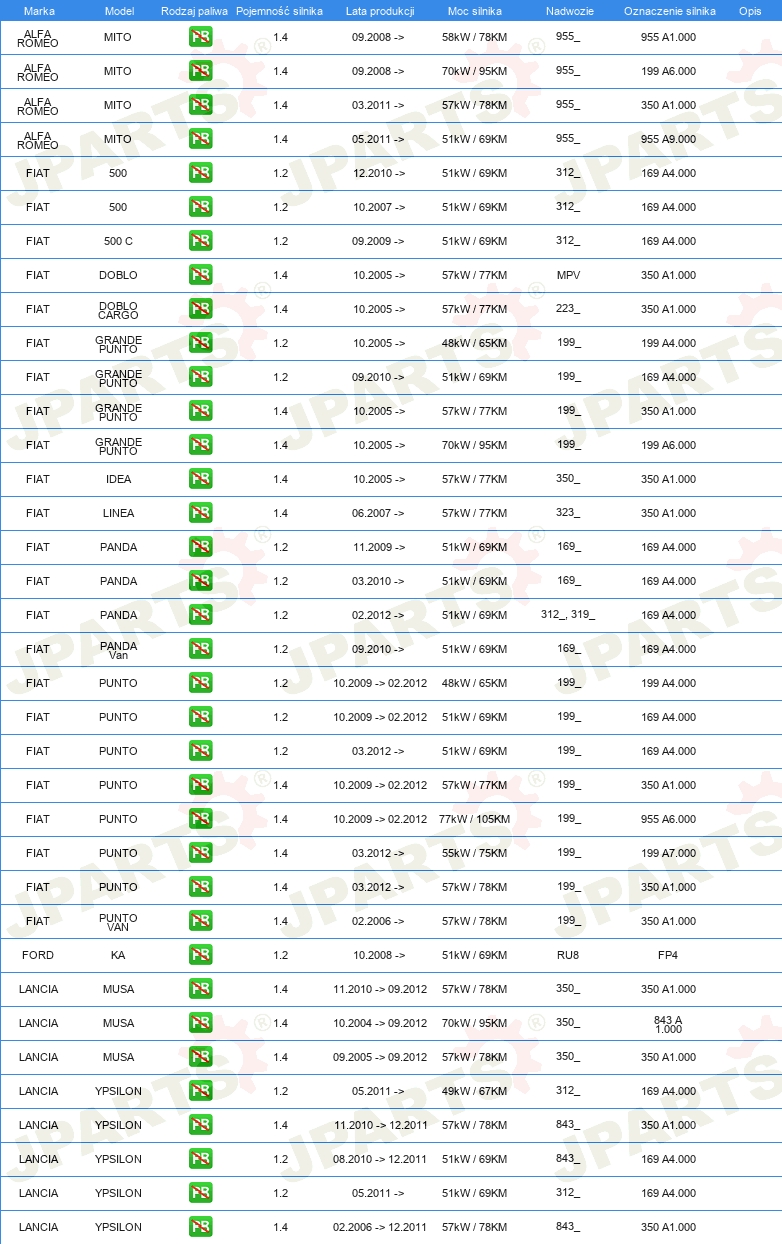Click the MPV body type cell

click(x=568, y=275)
